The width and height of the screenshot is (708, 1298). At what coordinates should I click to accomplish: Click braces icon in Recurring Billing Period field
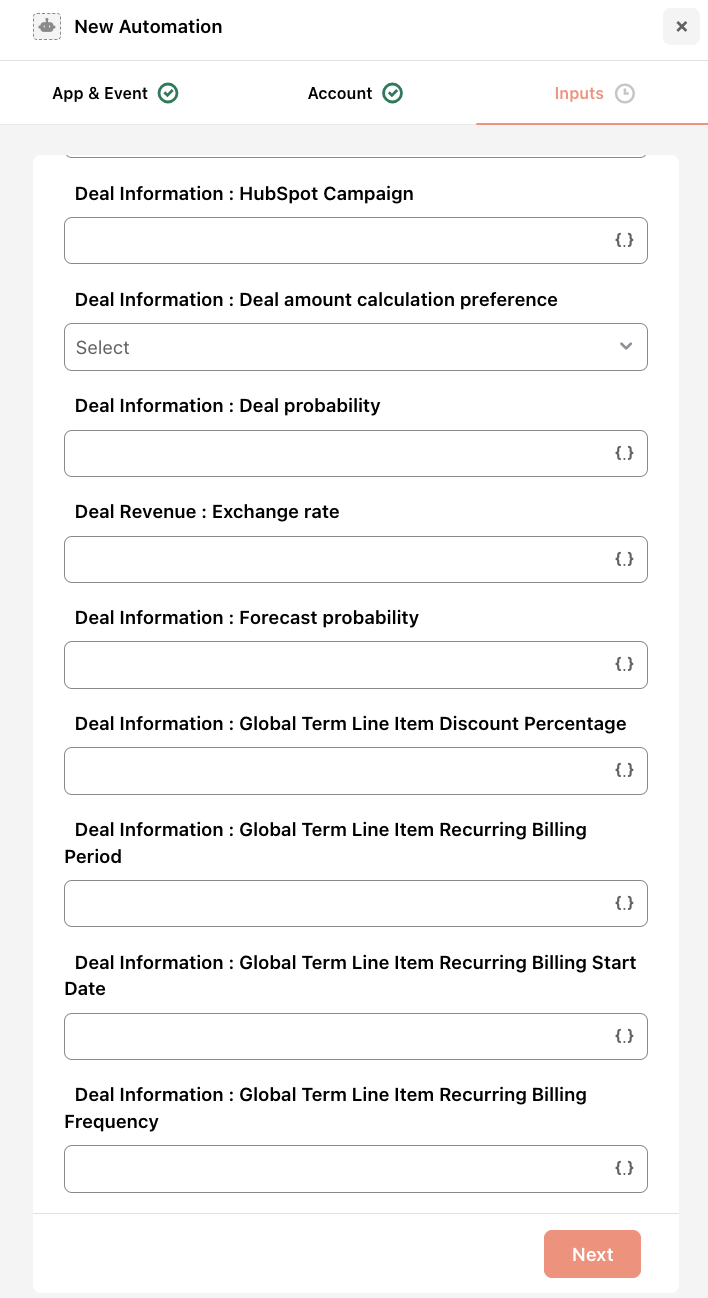(624, 903)
